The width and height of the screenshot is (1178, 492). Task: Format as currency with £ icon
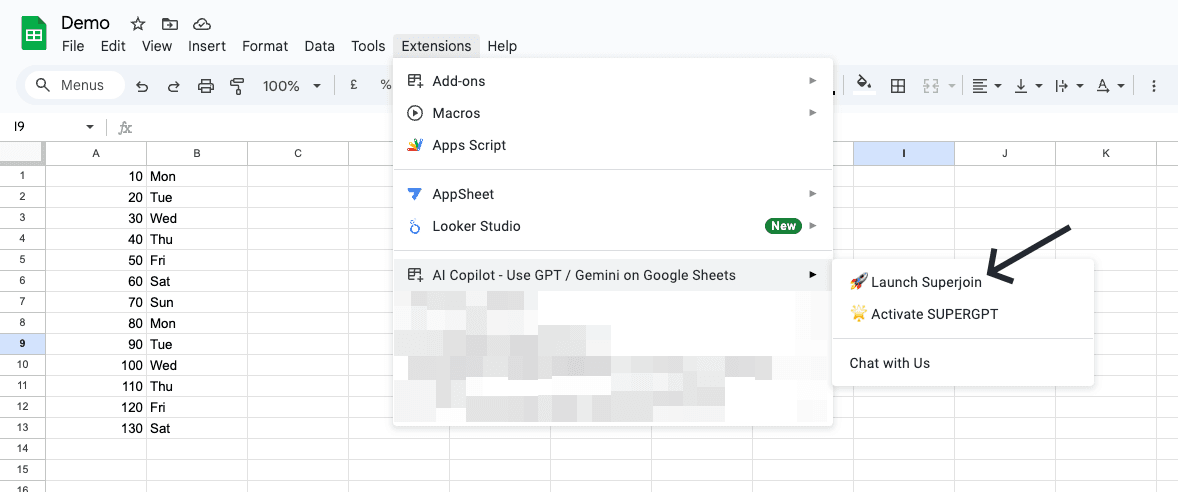pyautogui.click(x=353, y=85)
